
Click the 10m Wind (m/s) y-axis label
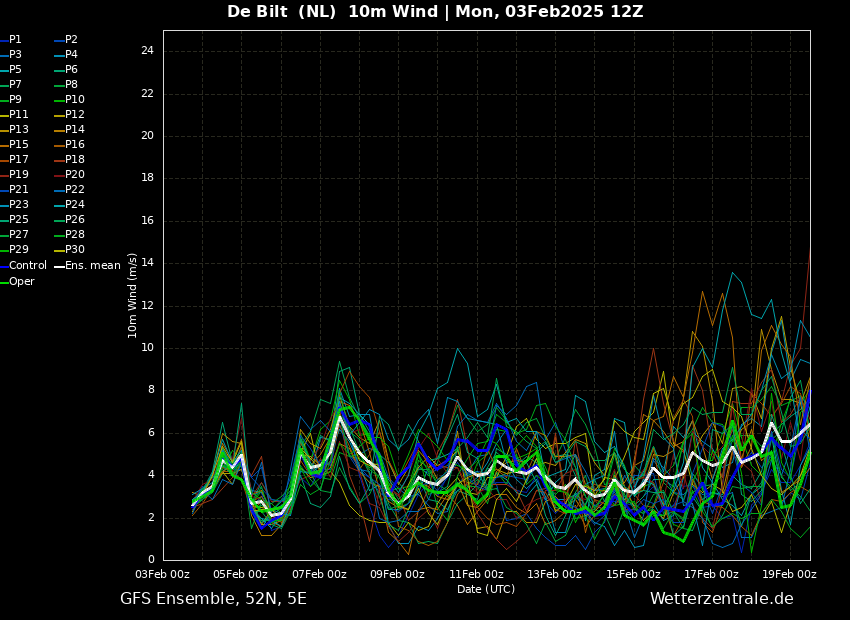click(133, 295)
